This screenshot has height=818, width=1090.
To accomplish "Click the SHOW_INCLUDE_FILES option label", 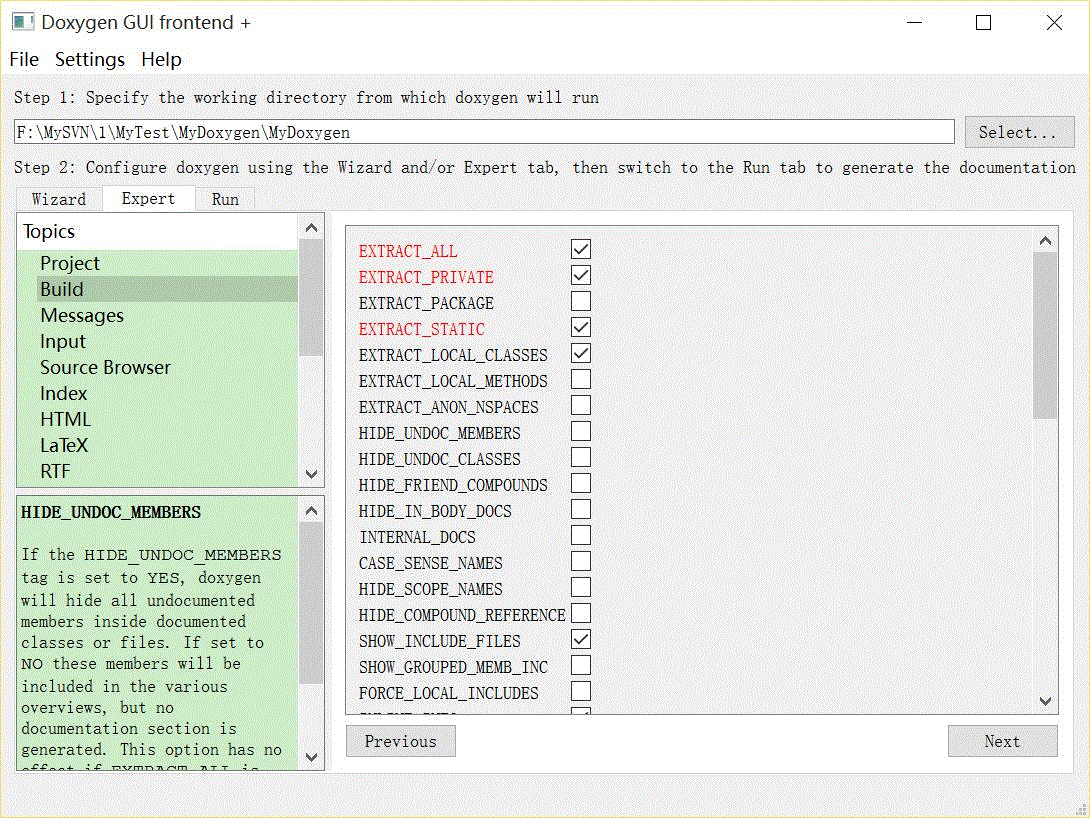I will point(439,641).
